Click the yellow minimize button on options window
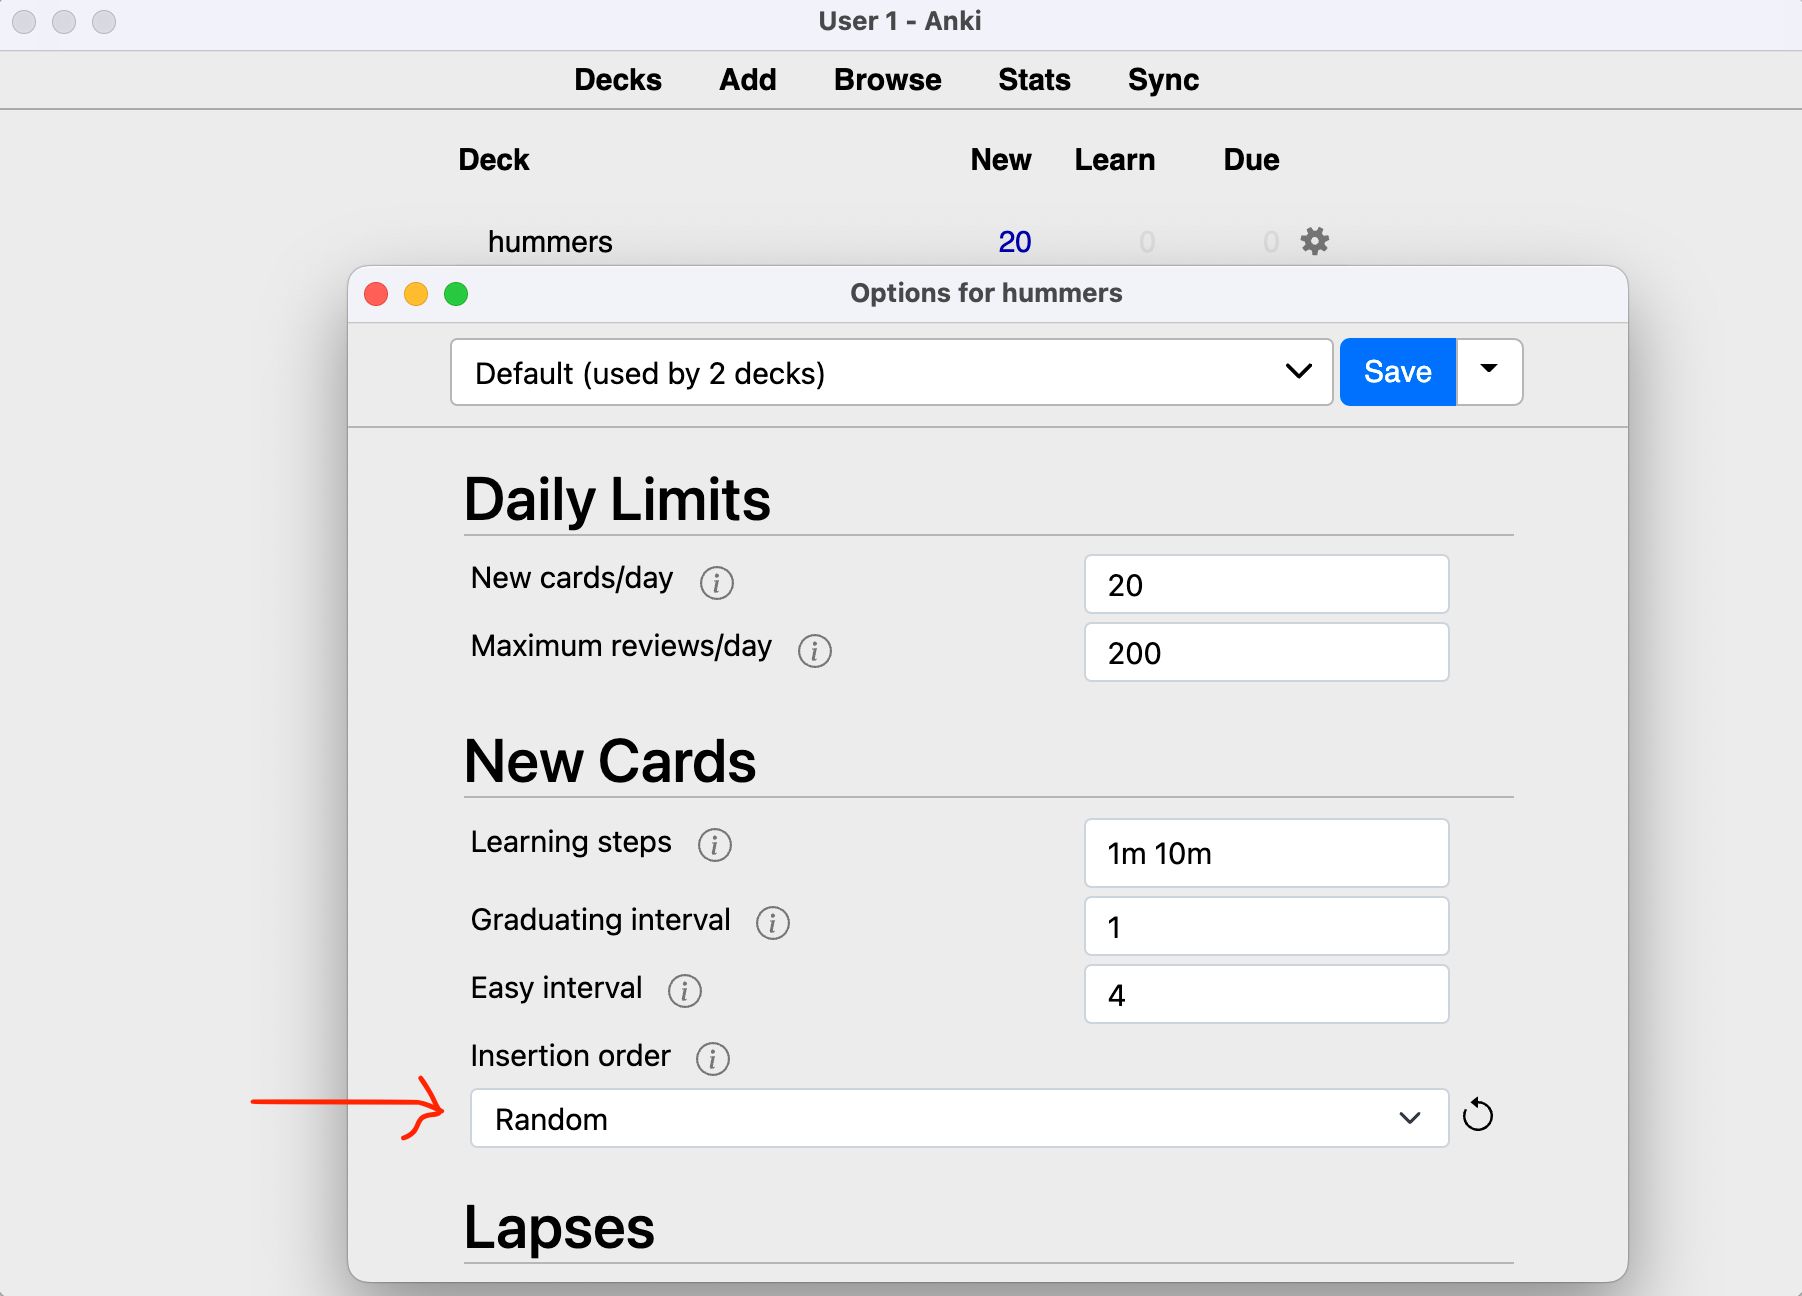The height and width of the screenshot is (1296, 1802). [x=415, y=294]
